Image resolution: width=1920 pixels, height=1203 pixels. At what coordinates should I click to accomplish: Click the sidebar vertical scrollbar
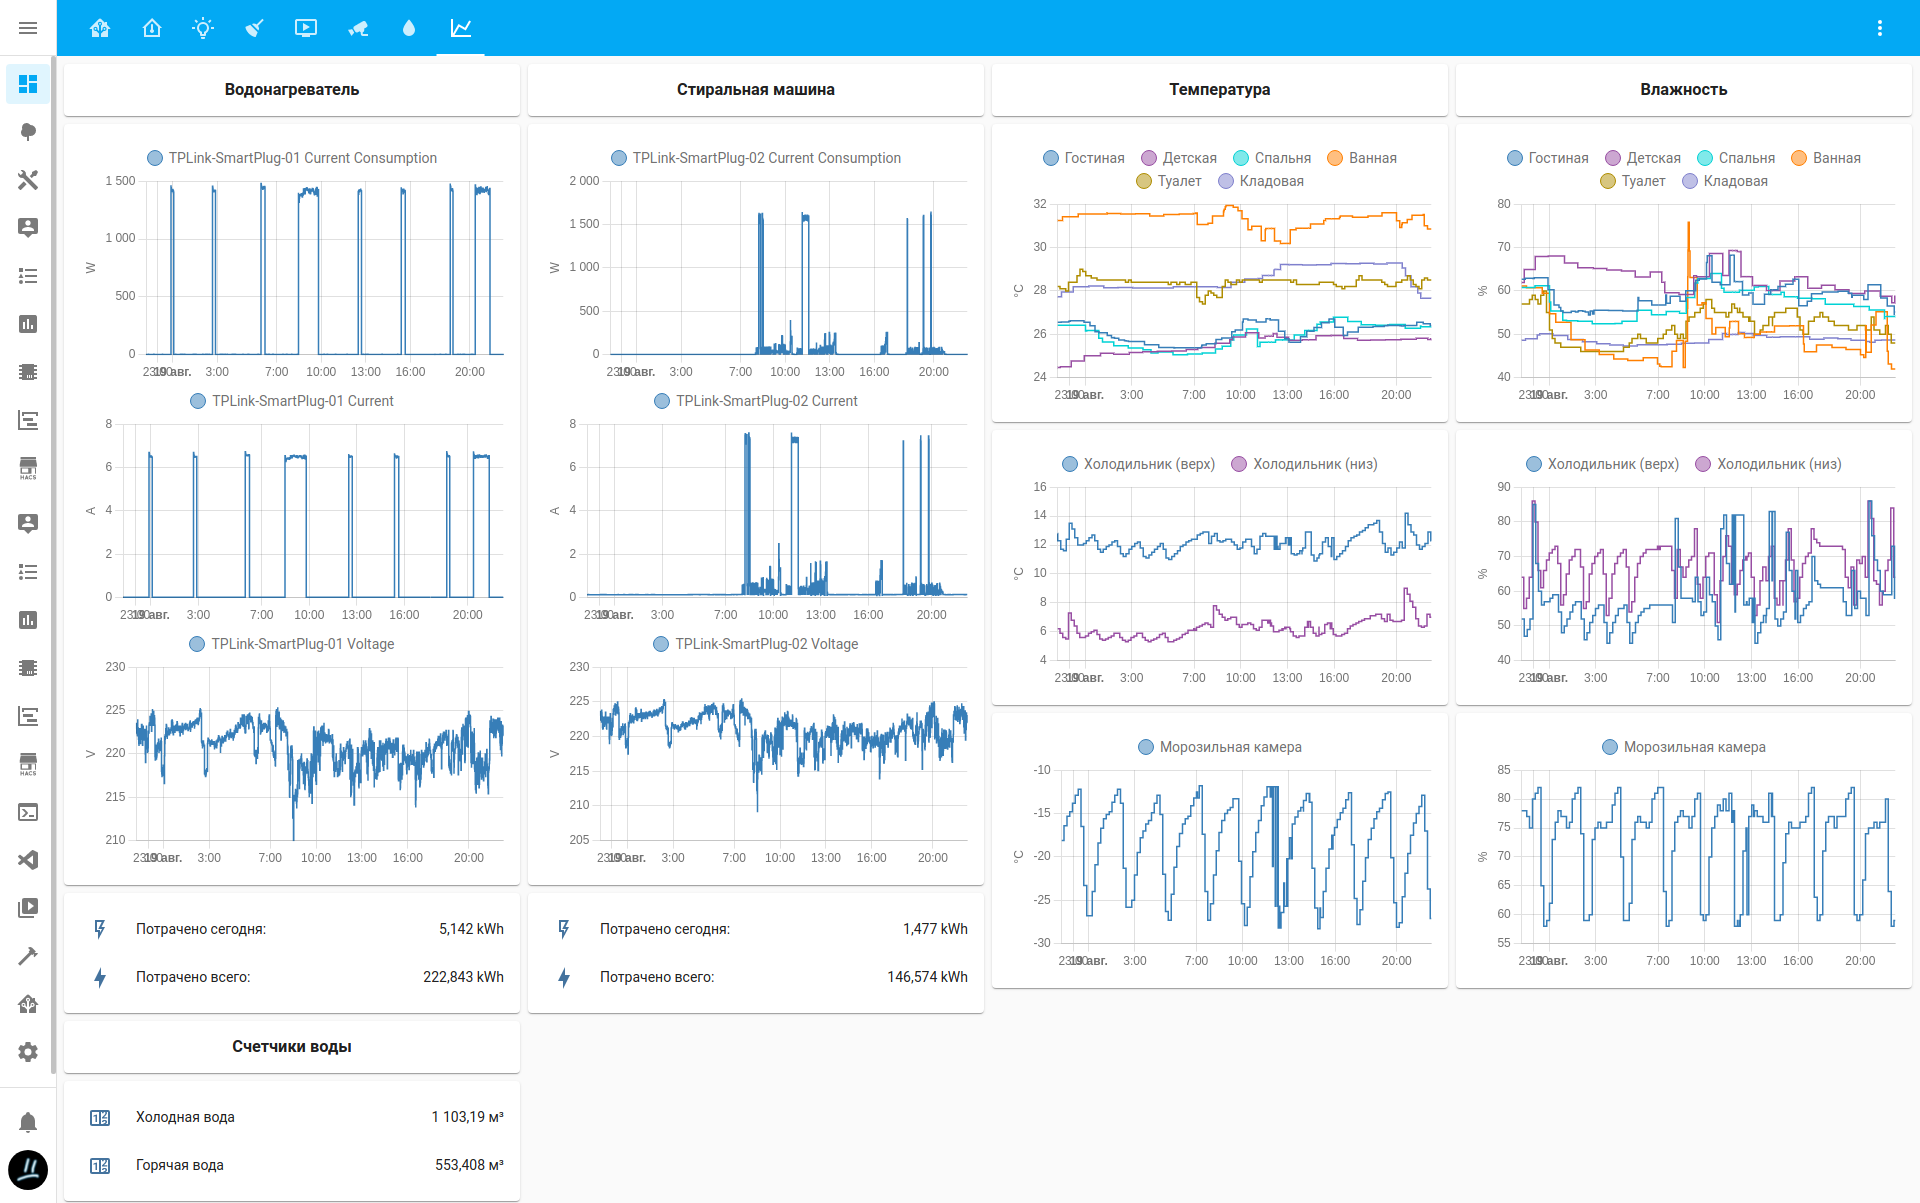[x=53, y=566]
